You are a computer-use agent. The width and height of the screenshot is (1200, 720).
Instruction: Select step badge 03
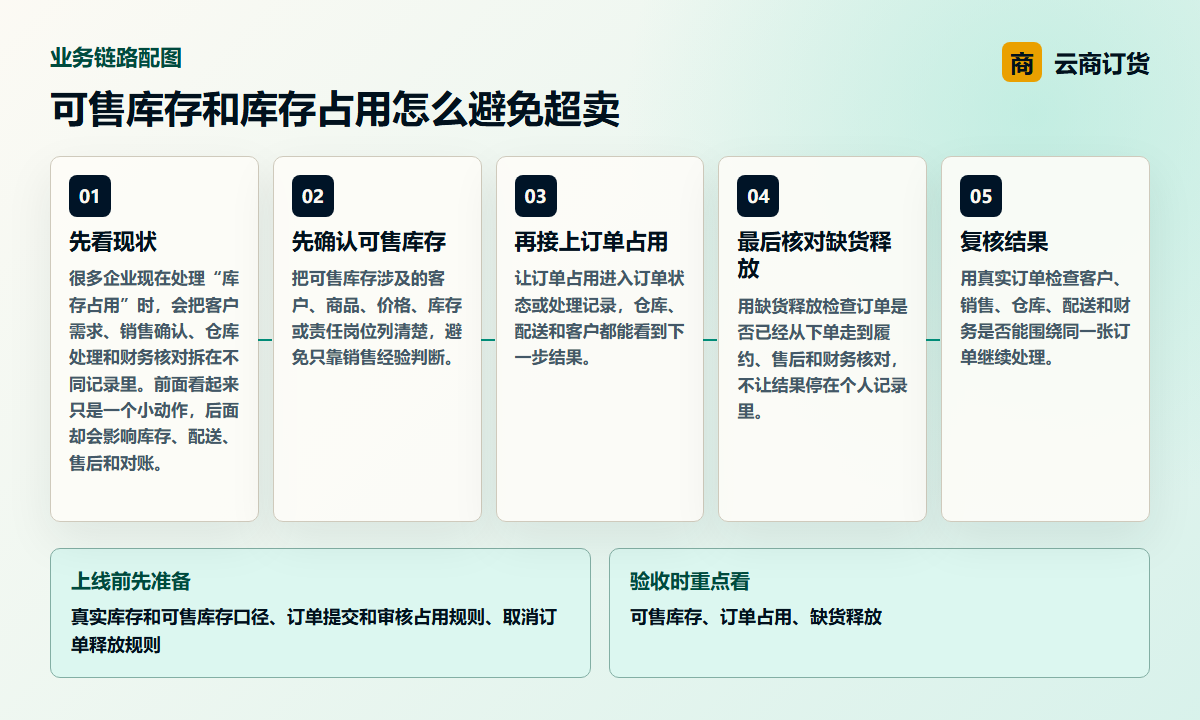[x=536, y=196]
